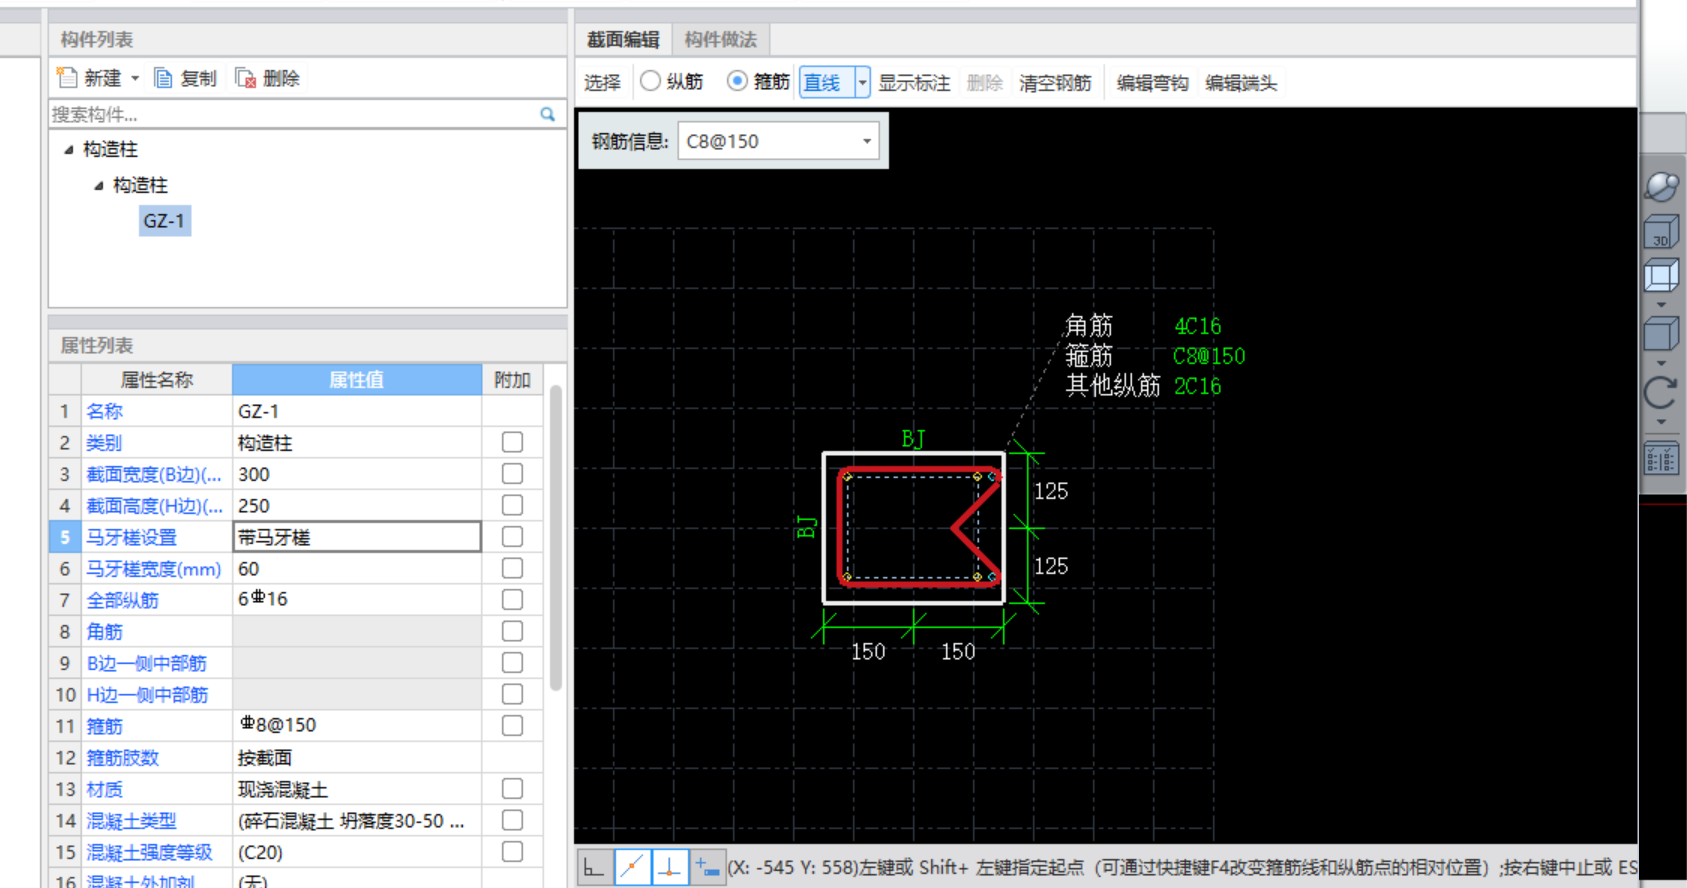Screen dimensions: 1687x888
Task: Check 附加 box for 箍筋 row
Action: (512, 726)
